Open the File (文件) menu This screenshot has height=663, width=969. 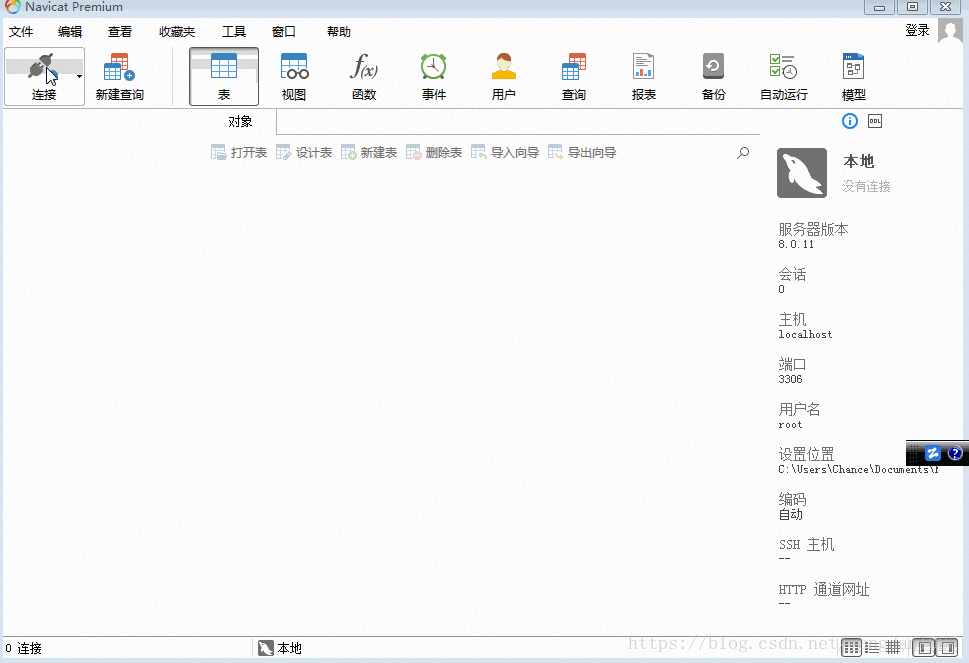pos(21,32)
